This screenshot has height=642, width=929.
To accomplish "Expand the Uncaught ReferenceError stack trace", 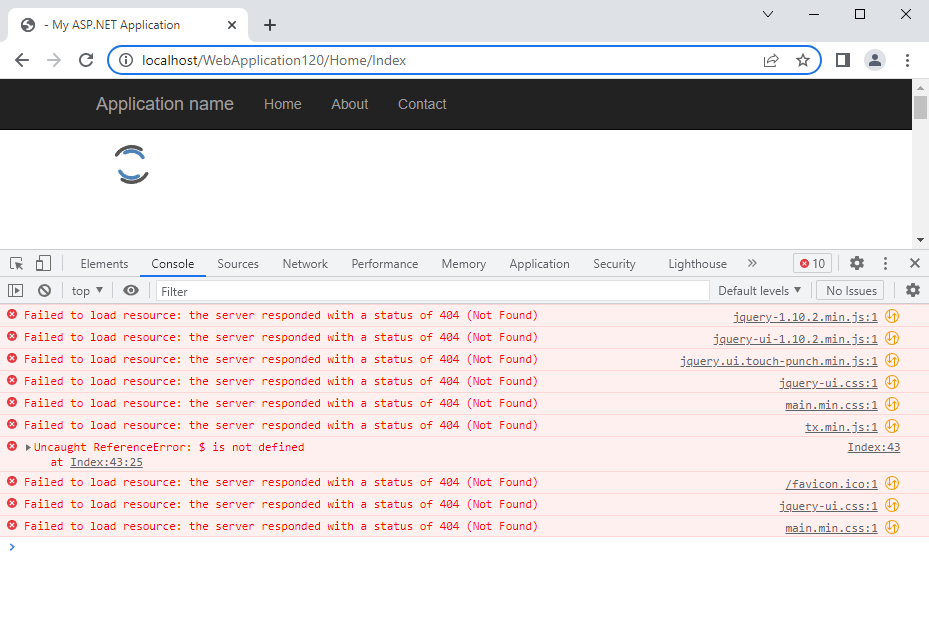I will tap(28, 448).
